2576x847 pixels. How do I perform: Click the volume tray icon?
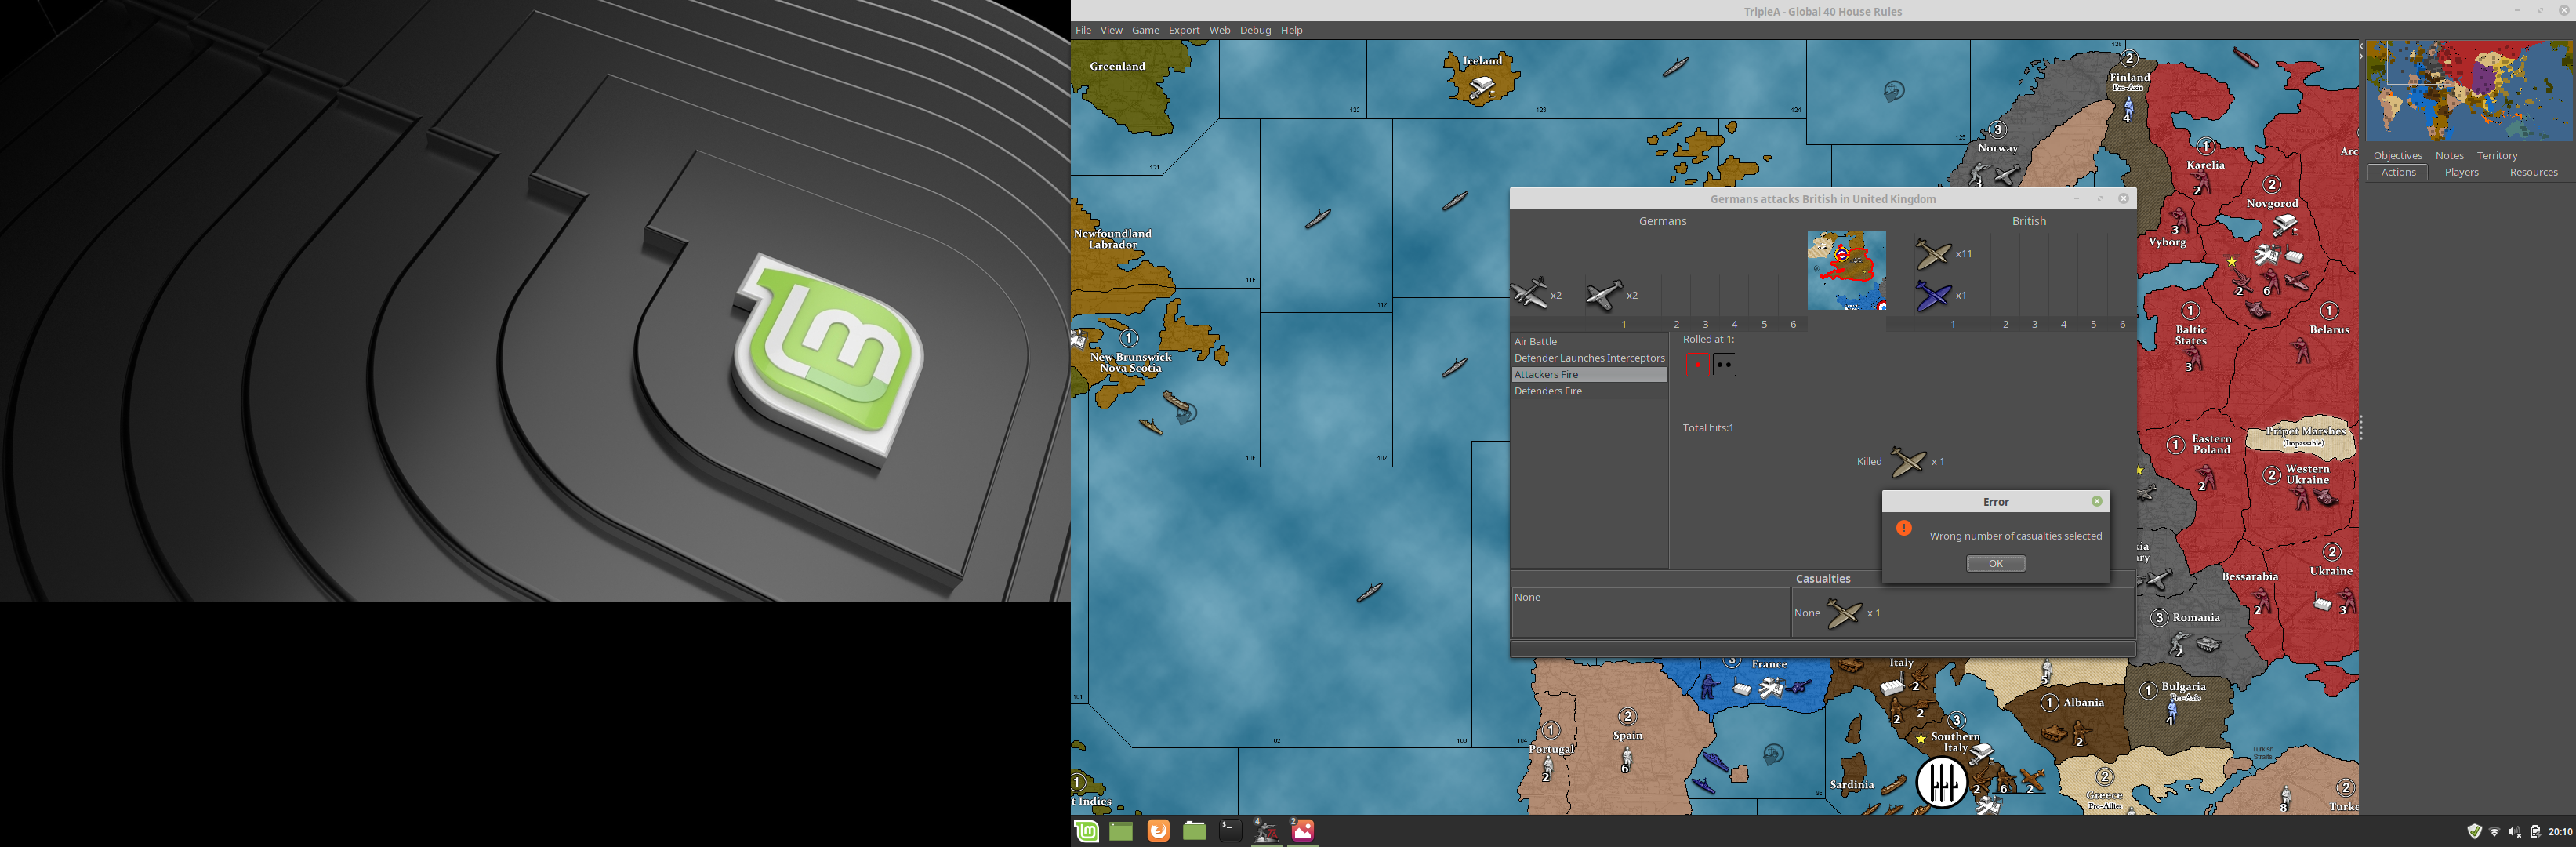click(x=2514, y=832)
